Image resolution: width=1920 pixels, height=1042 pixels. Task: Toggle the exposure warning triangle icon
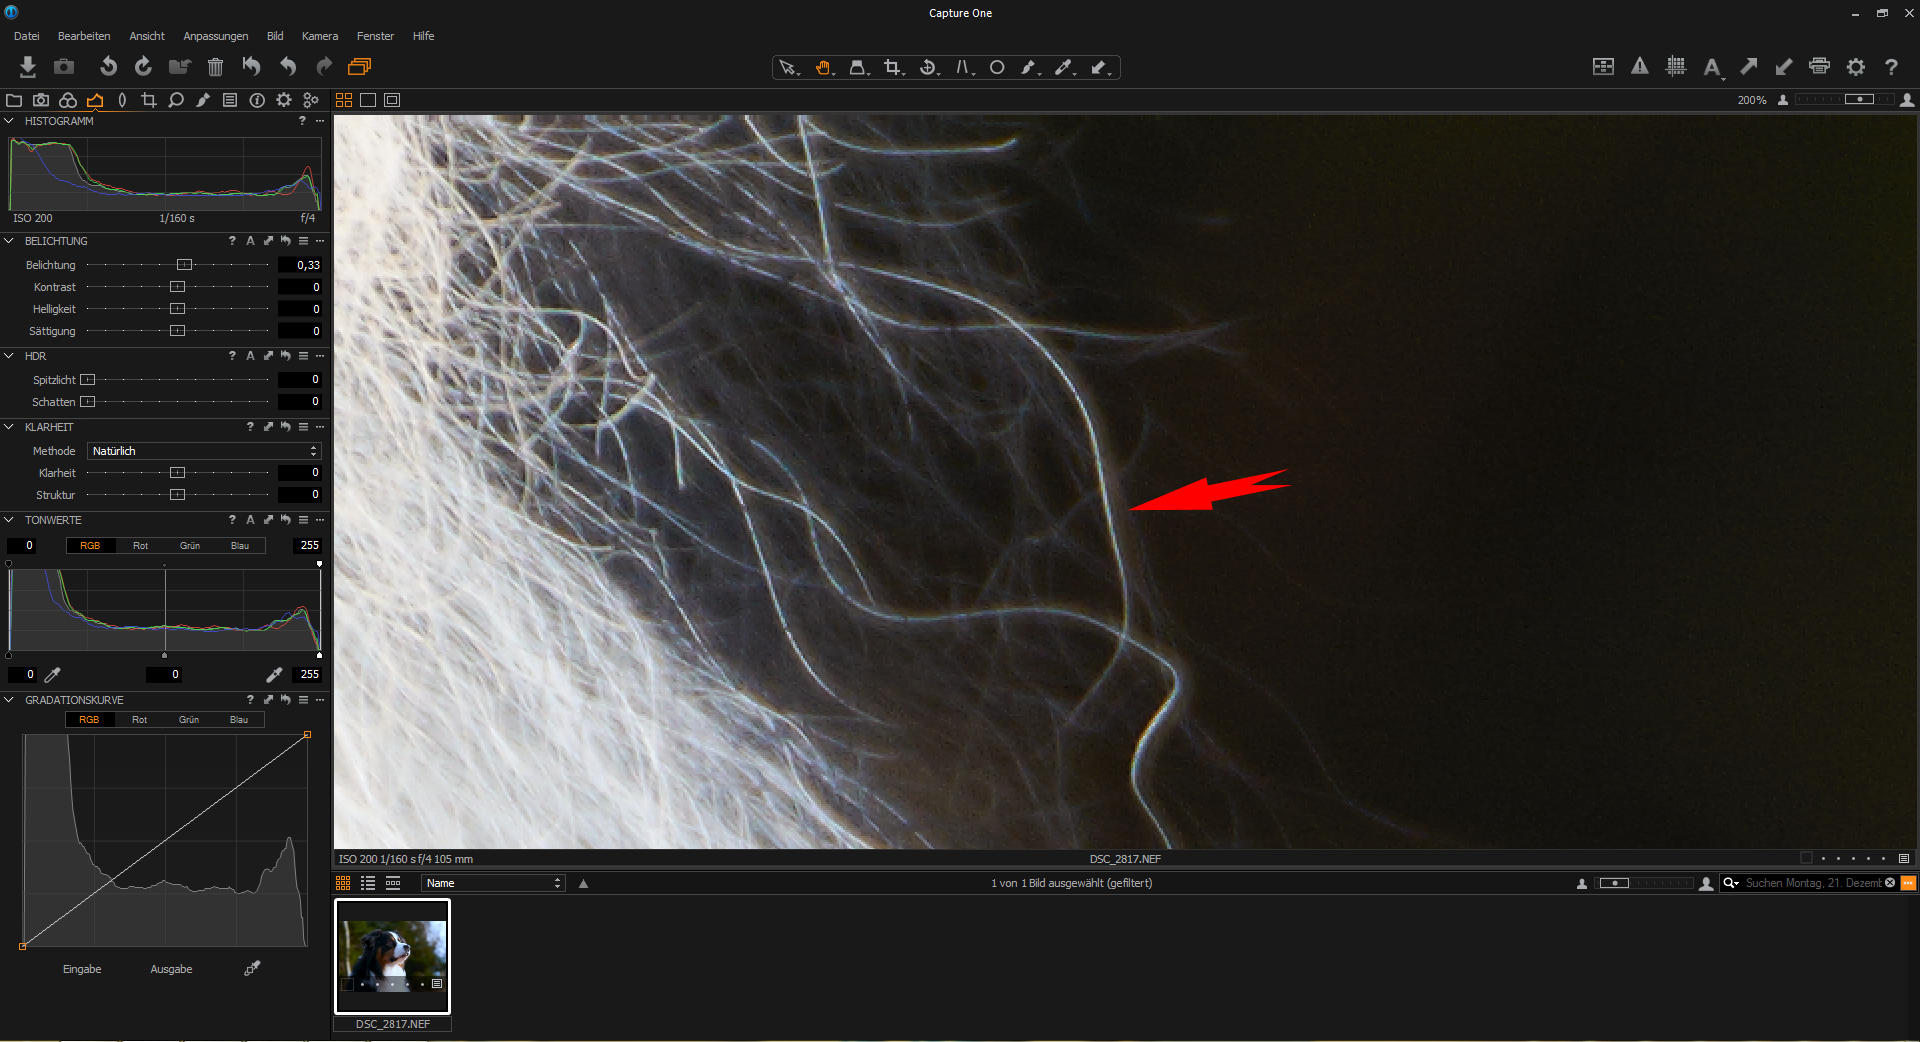coord(1640,67)
